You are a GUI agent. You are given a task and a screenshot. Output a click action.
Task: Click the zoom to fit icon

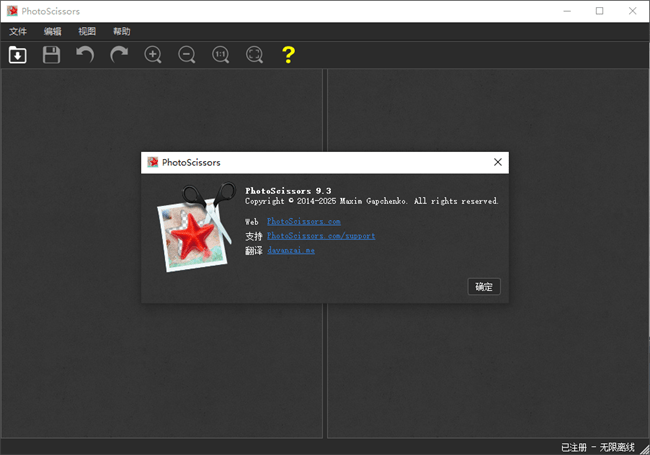[255, 55]
